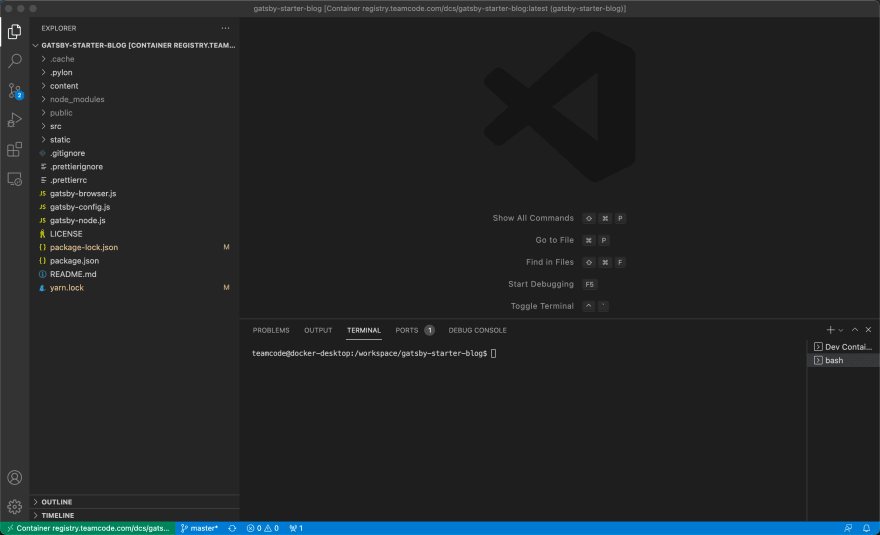Screen dimensions: 880x535
Task: Open the terminal launch profile dropdown arrow
Action: 841,331
